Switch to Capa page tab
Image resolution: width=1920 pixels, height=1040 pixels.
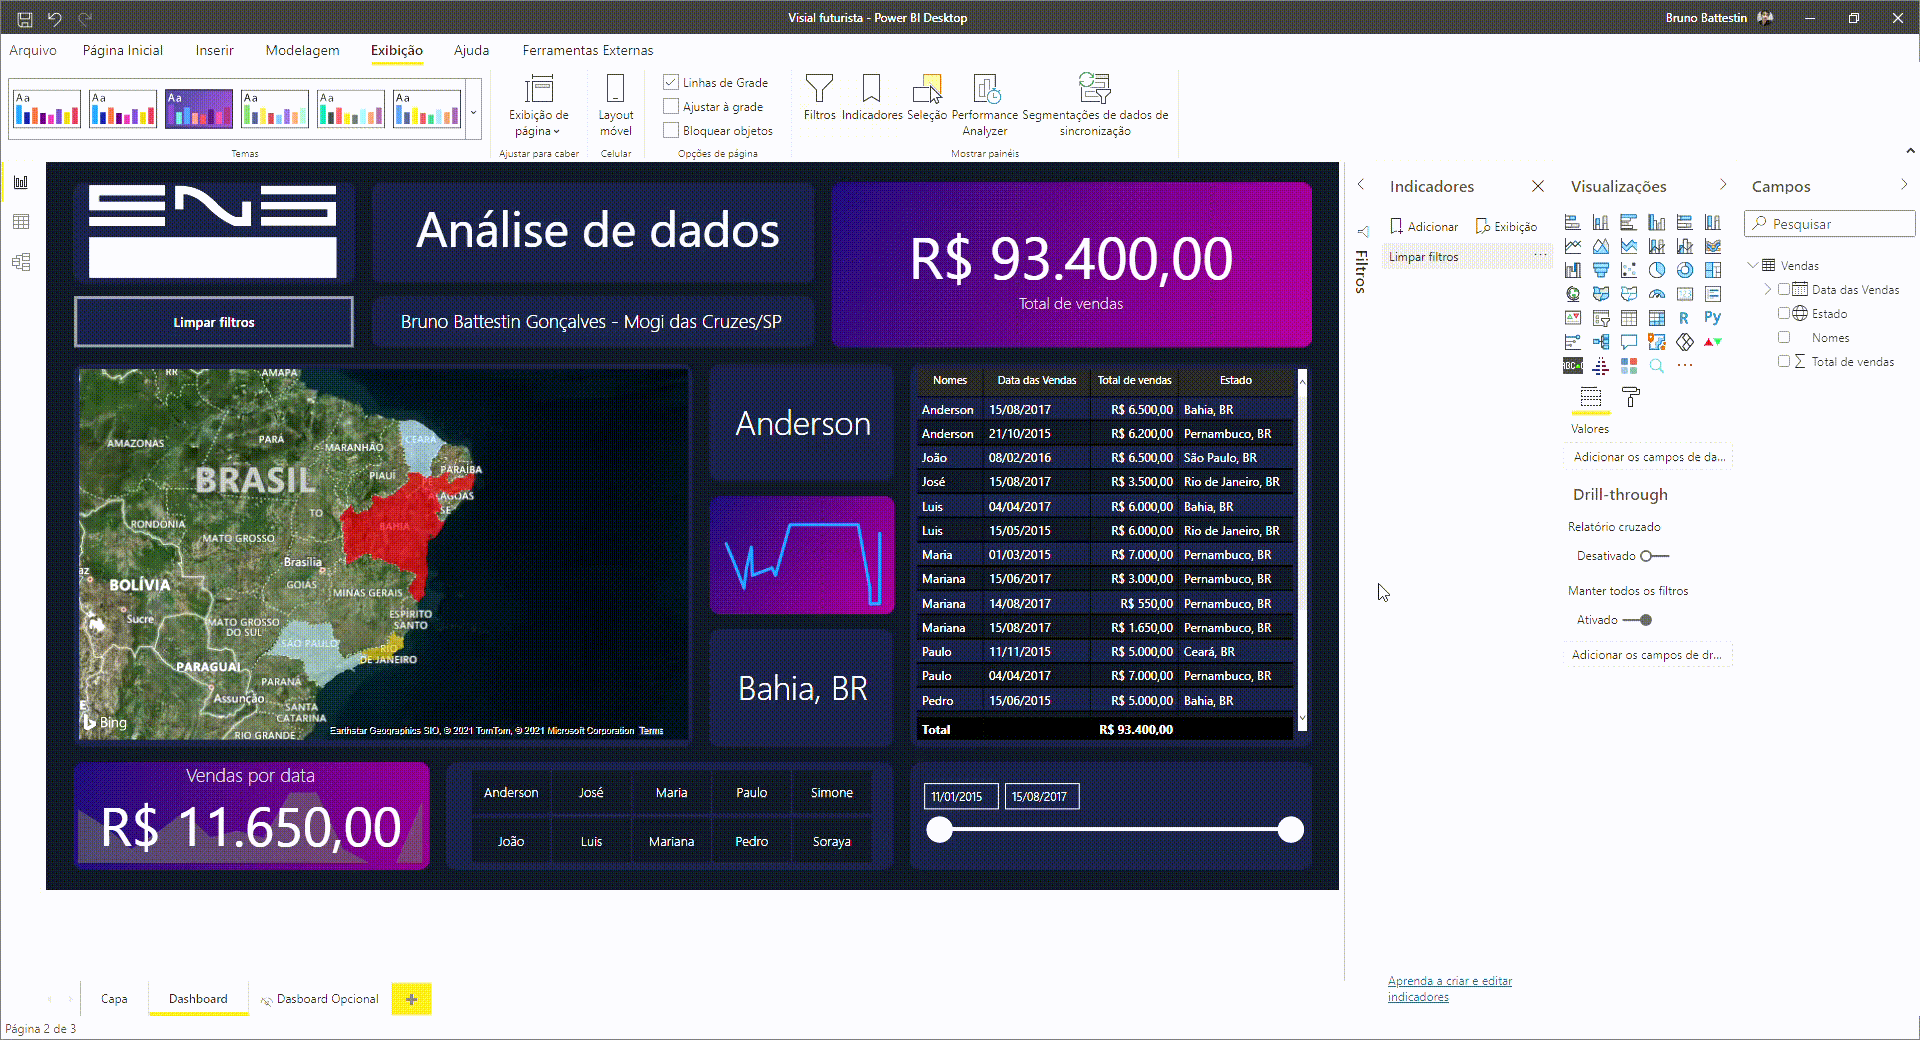pos(114,998)
